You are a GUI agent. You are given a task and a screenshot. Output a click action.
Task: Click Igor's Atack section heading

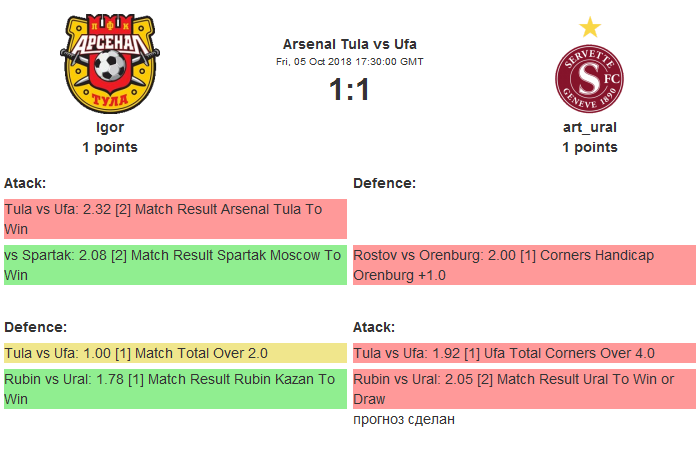click(25, 183)
